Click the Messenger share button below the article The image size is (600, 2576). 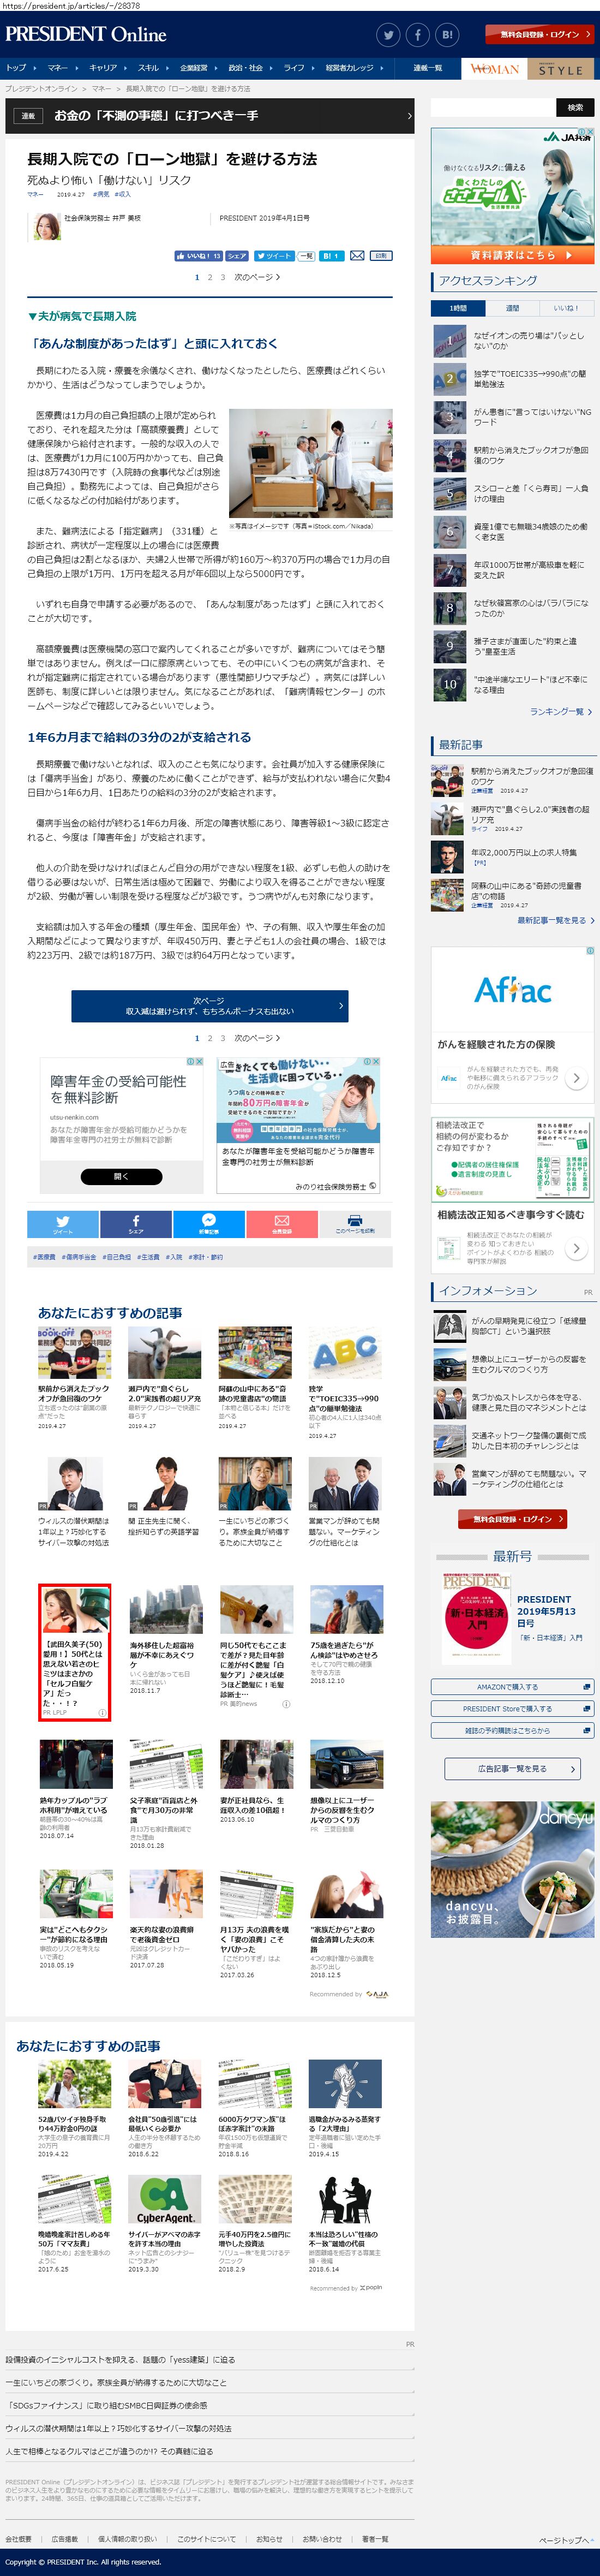(209, 1224)
